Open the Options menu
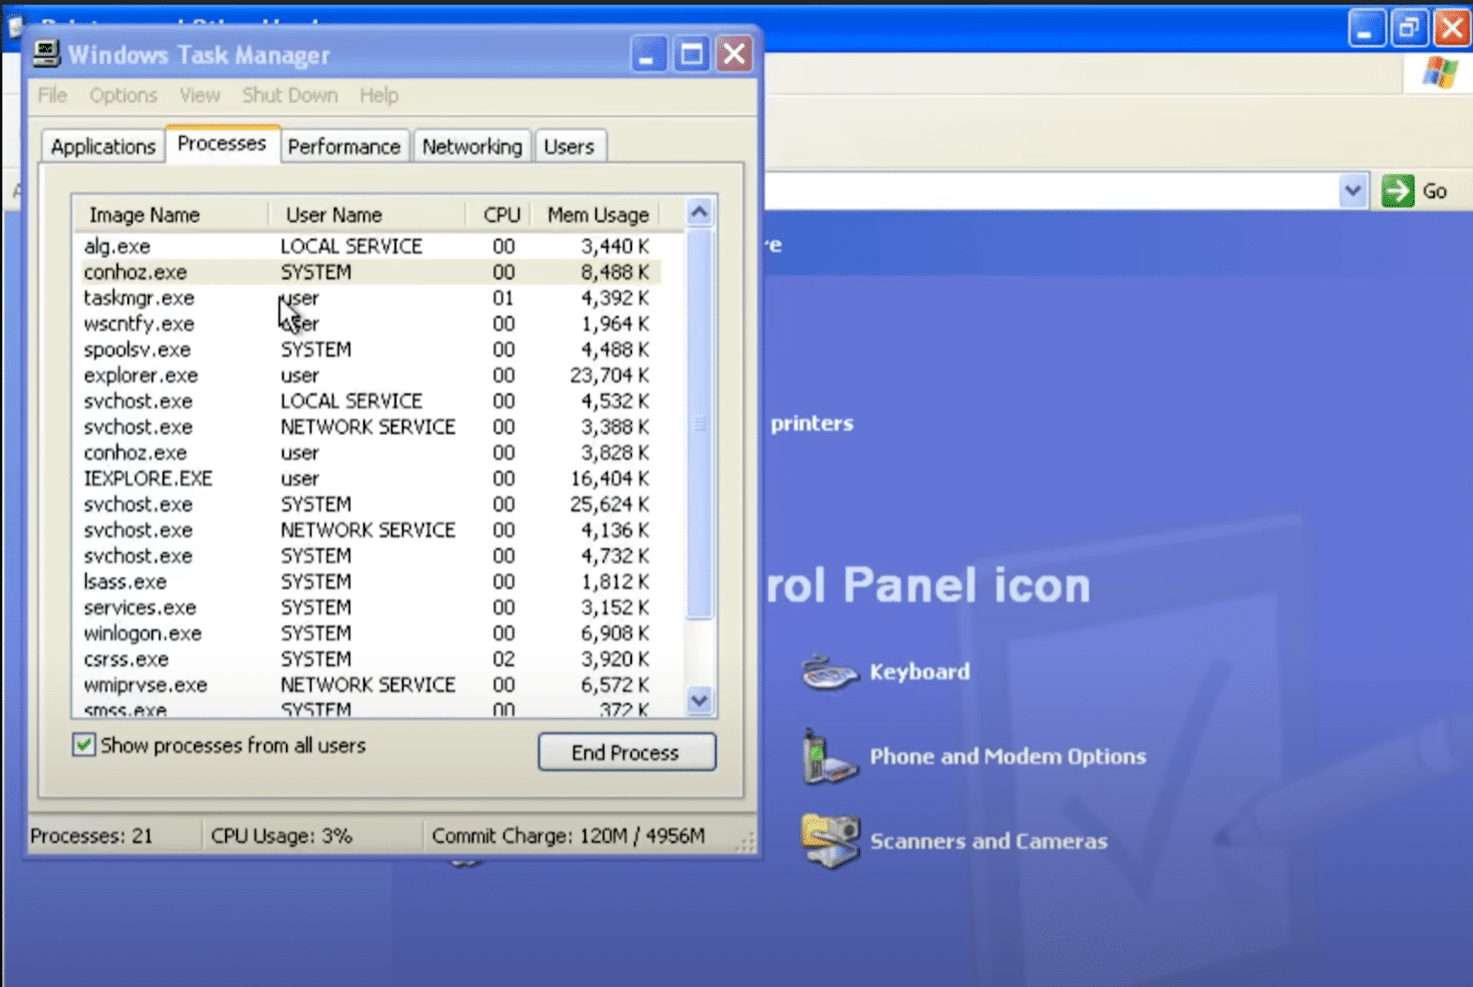 [x=123, y=95]
